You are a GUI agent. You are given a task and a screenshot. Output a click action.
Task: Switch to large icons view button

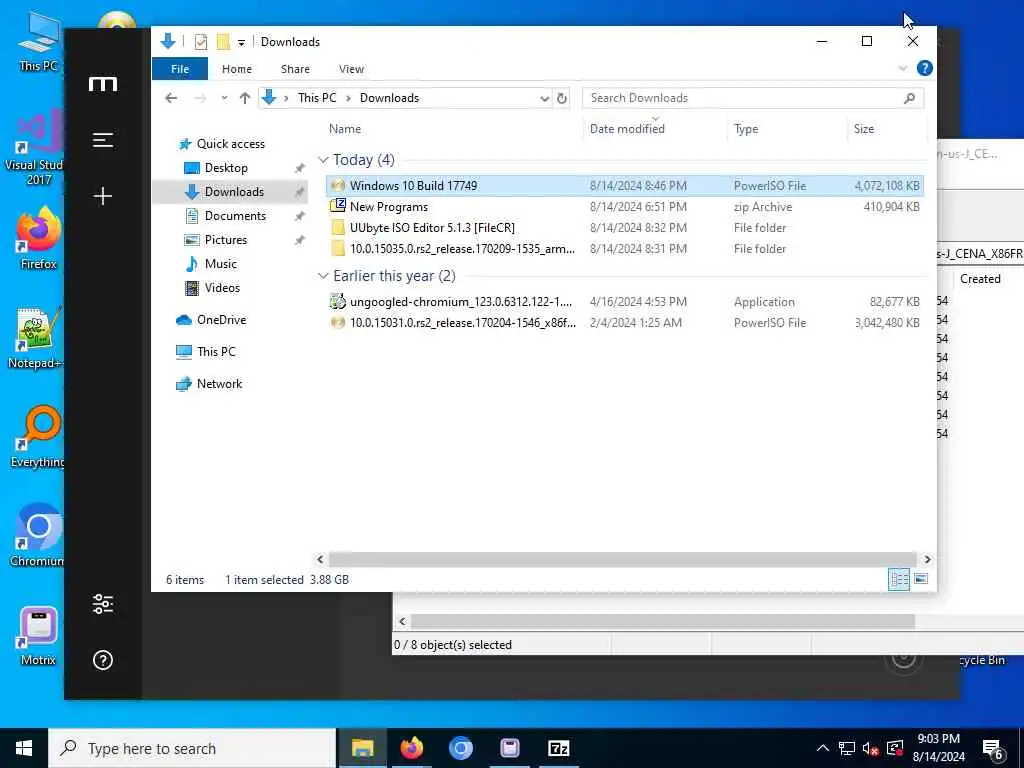coord(921,579)
